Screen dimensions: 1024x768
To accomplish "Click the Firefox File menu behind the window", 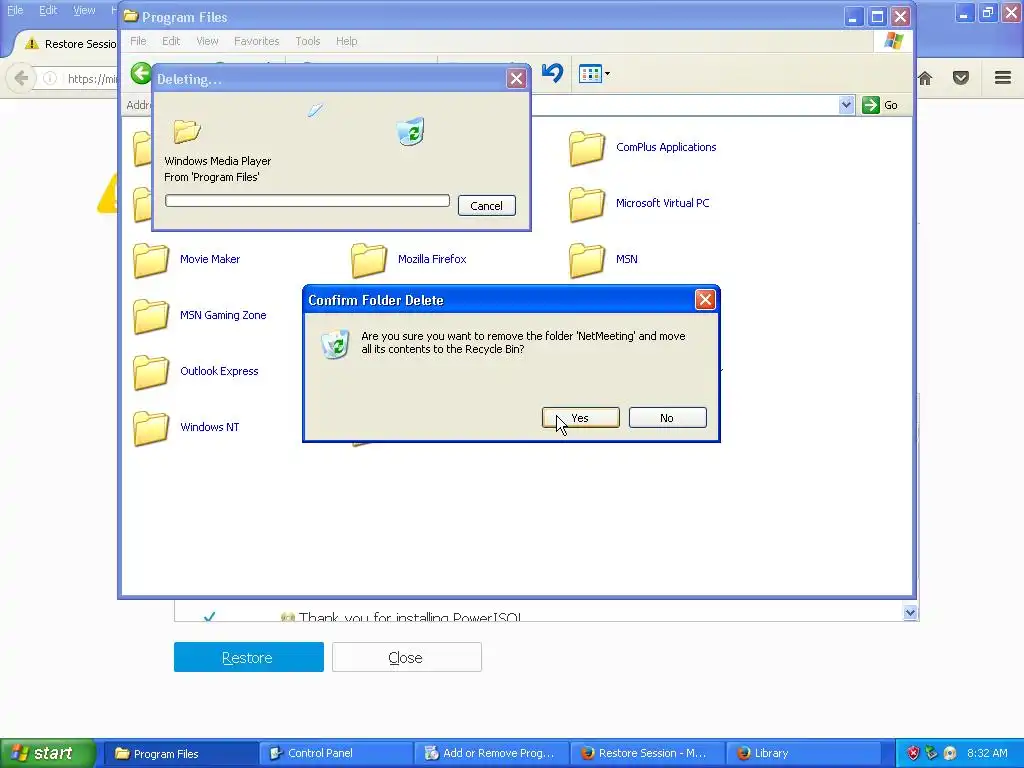I will [x=15, y=10].
